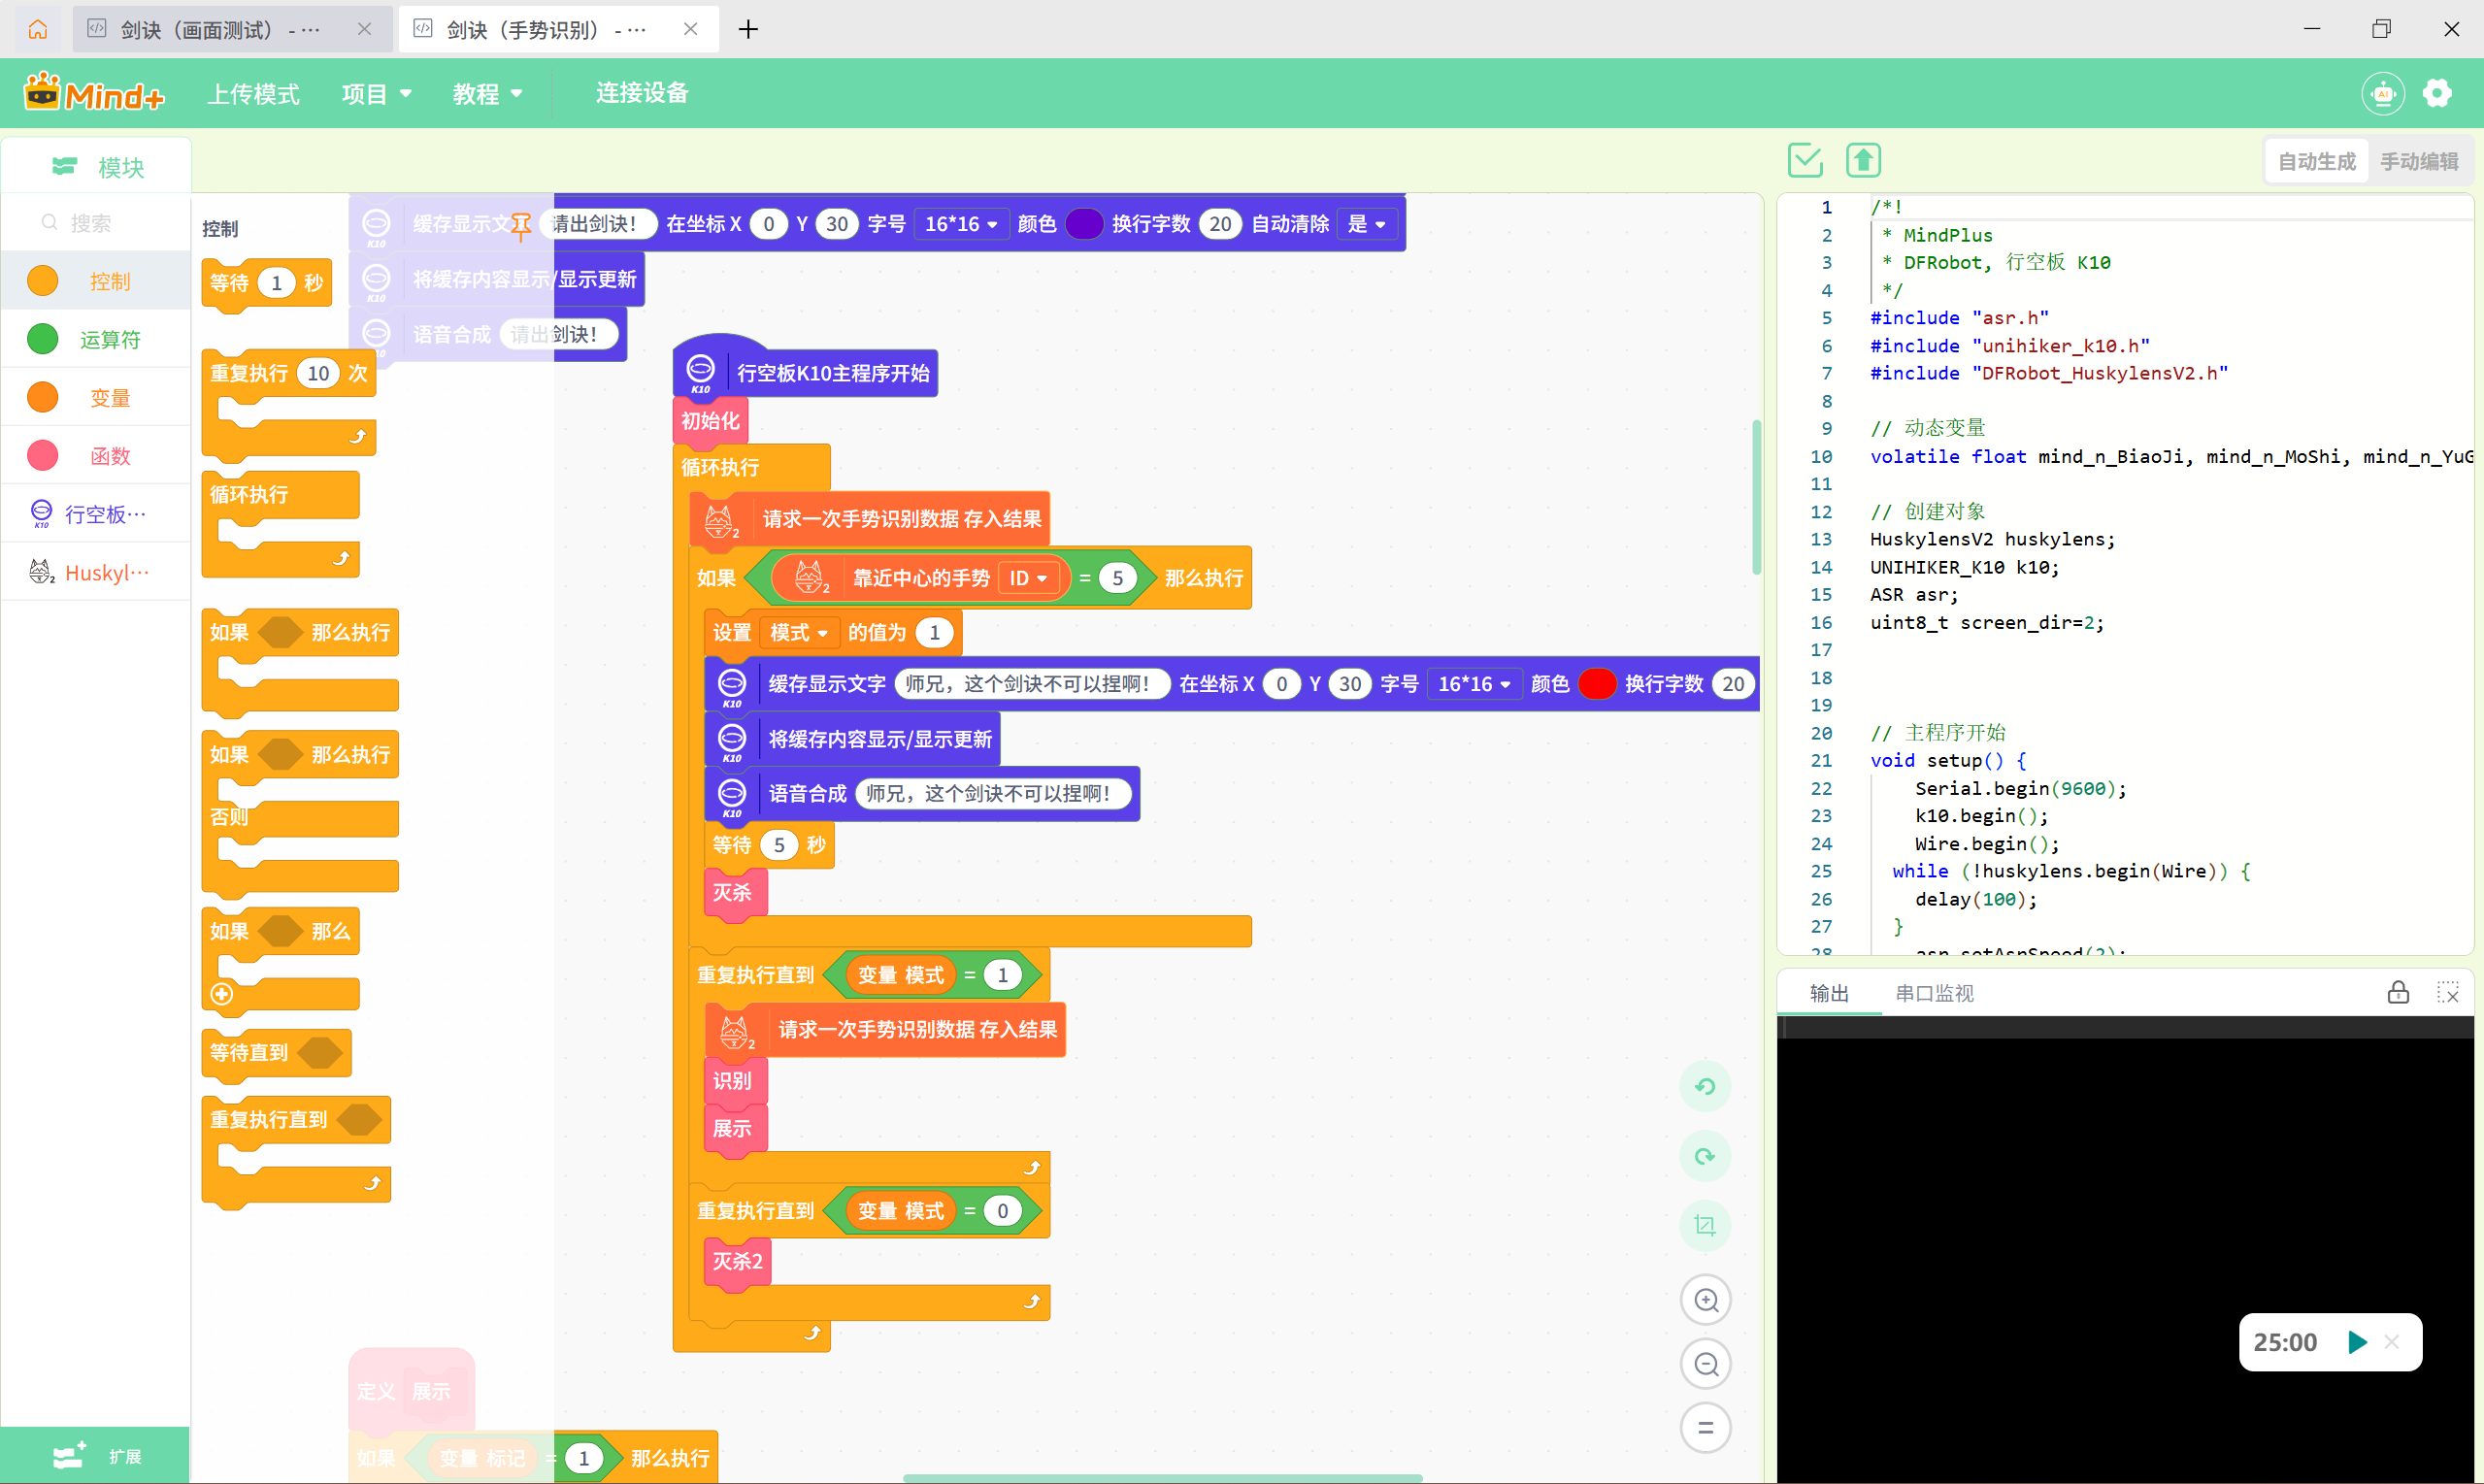Expand the 教程 dropdown menu

pyautogui.click(x=487, y=93)
